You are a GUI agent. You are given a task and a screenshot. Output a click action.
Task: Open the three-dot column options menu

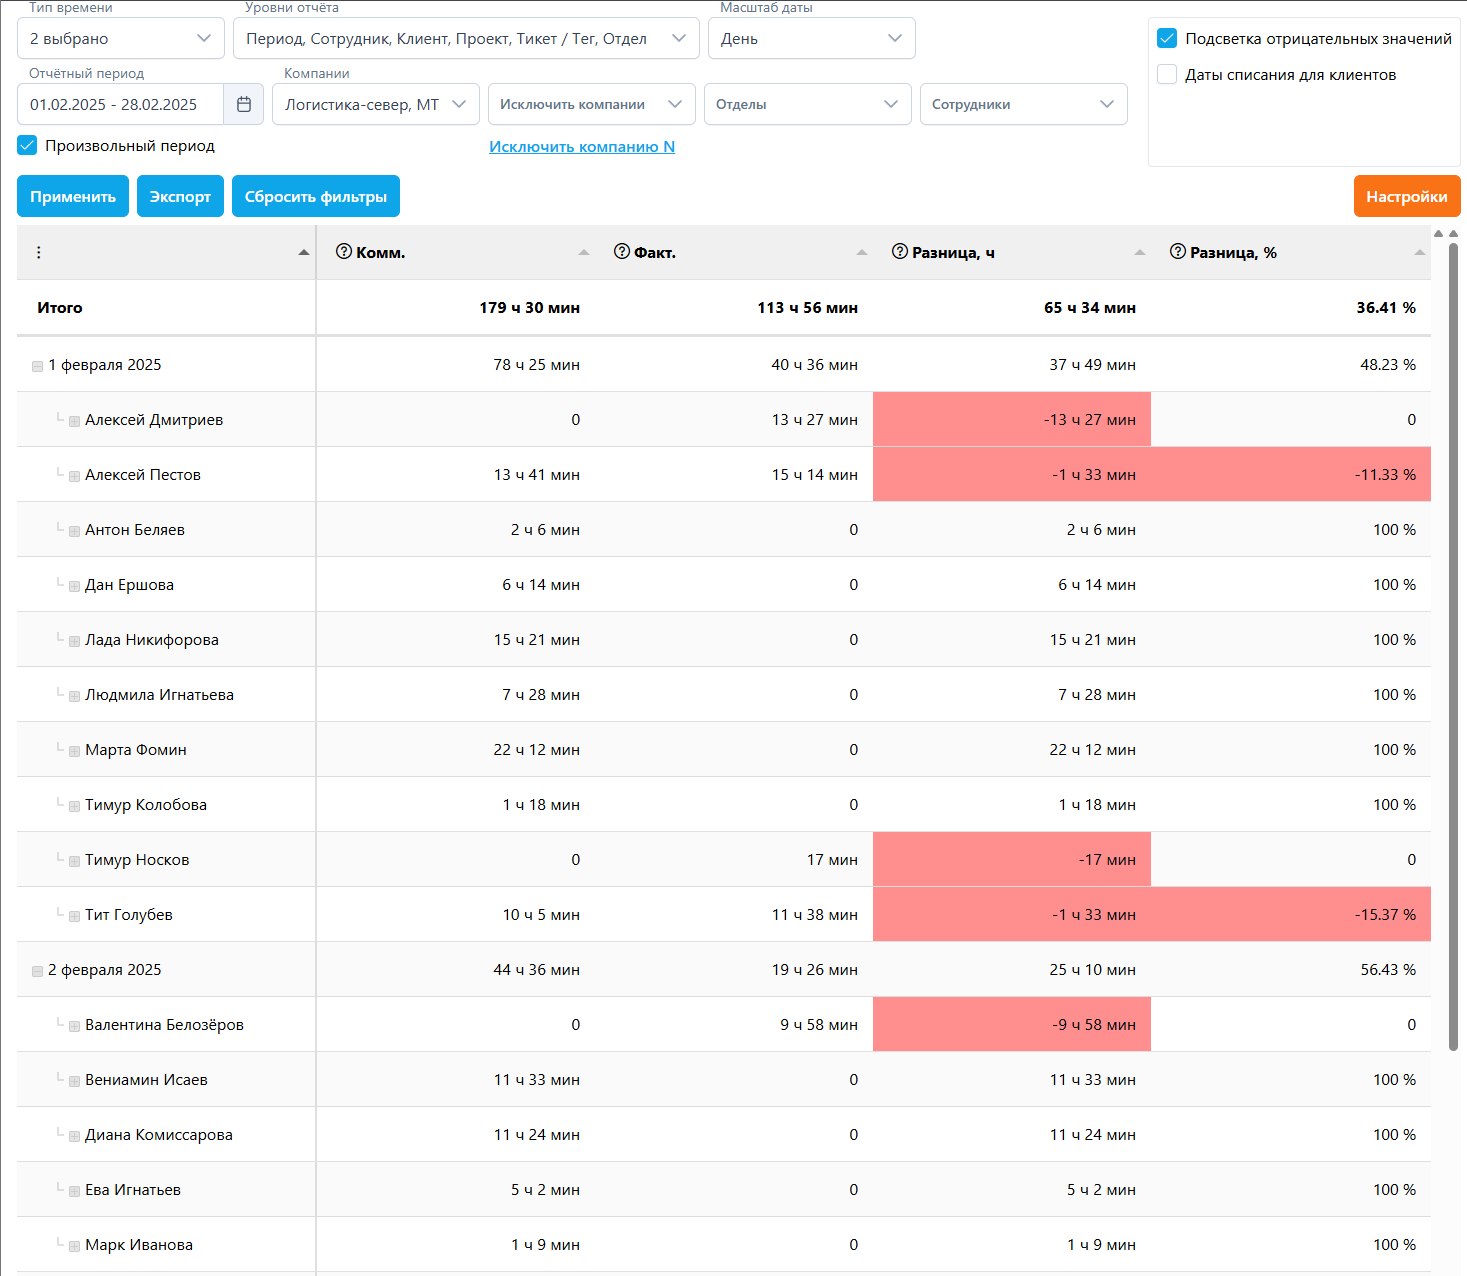[x=39, y=252]
